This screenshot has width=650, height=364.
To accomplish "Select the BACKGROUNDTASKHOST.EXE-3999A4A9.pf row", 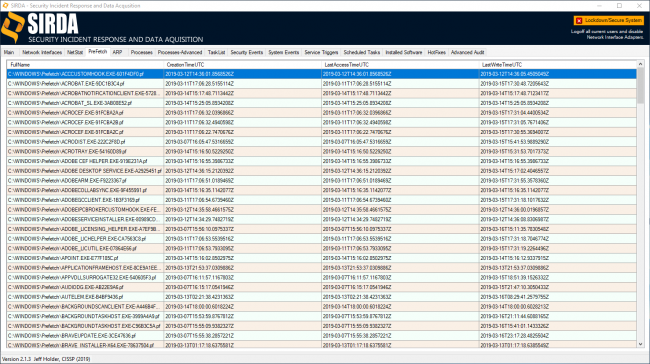I will [x=322, y=316].
